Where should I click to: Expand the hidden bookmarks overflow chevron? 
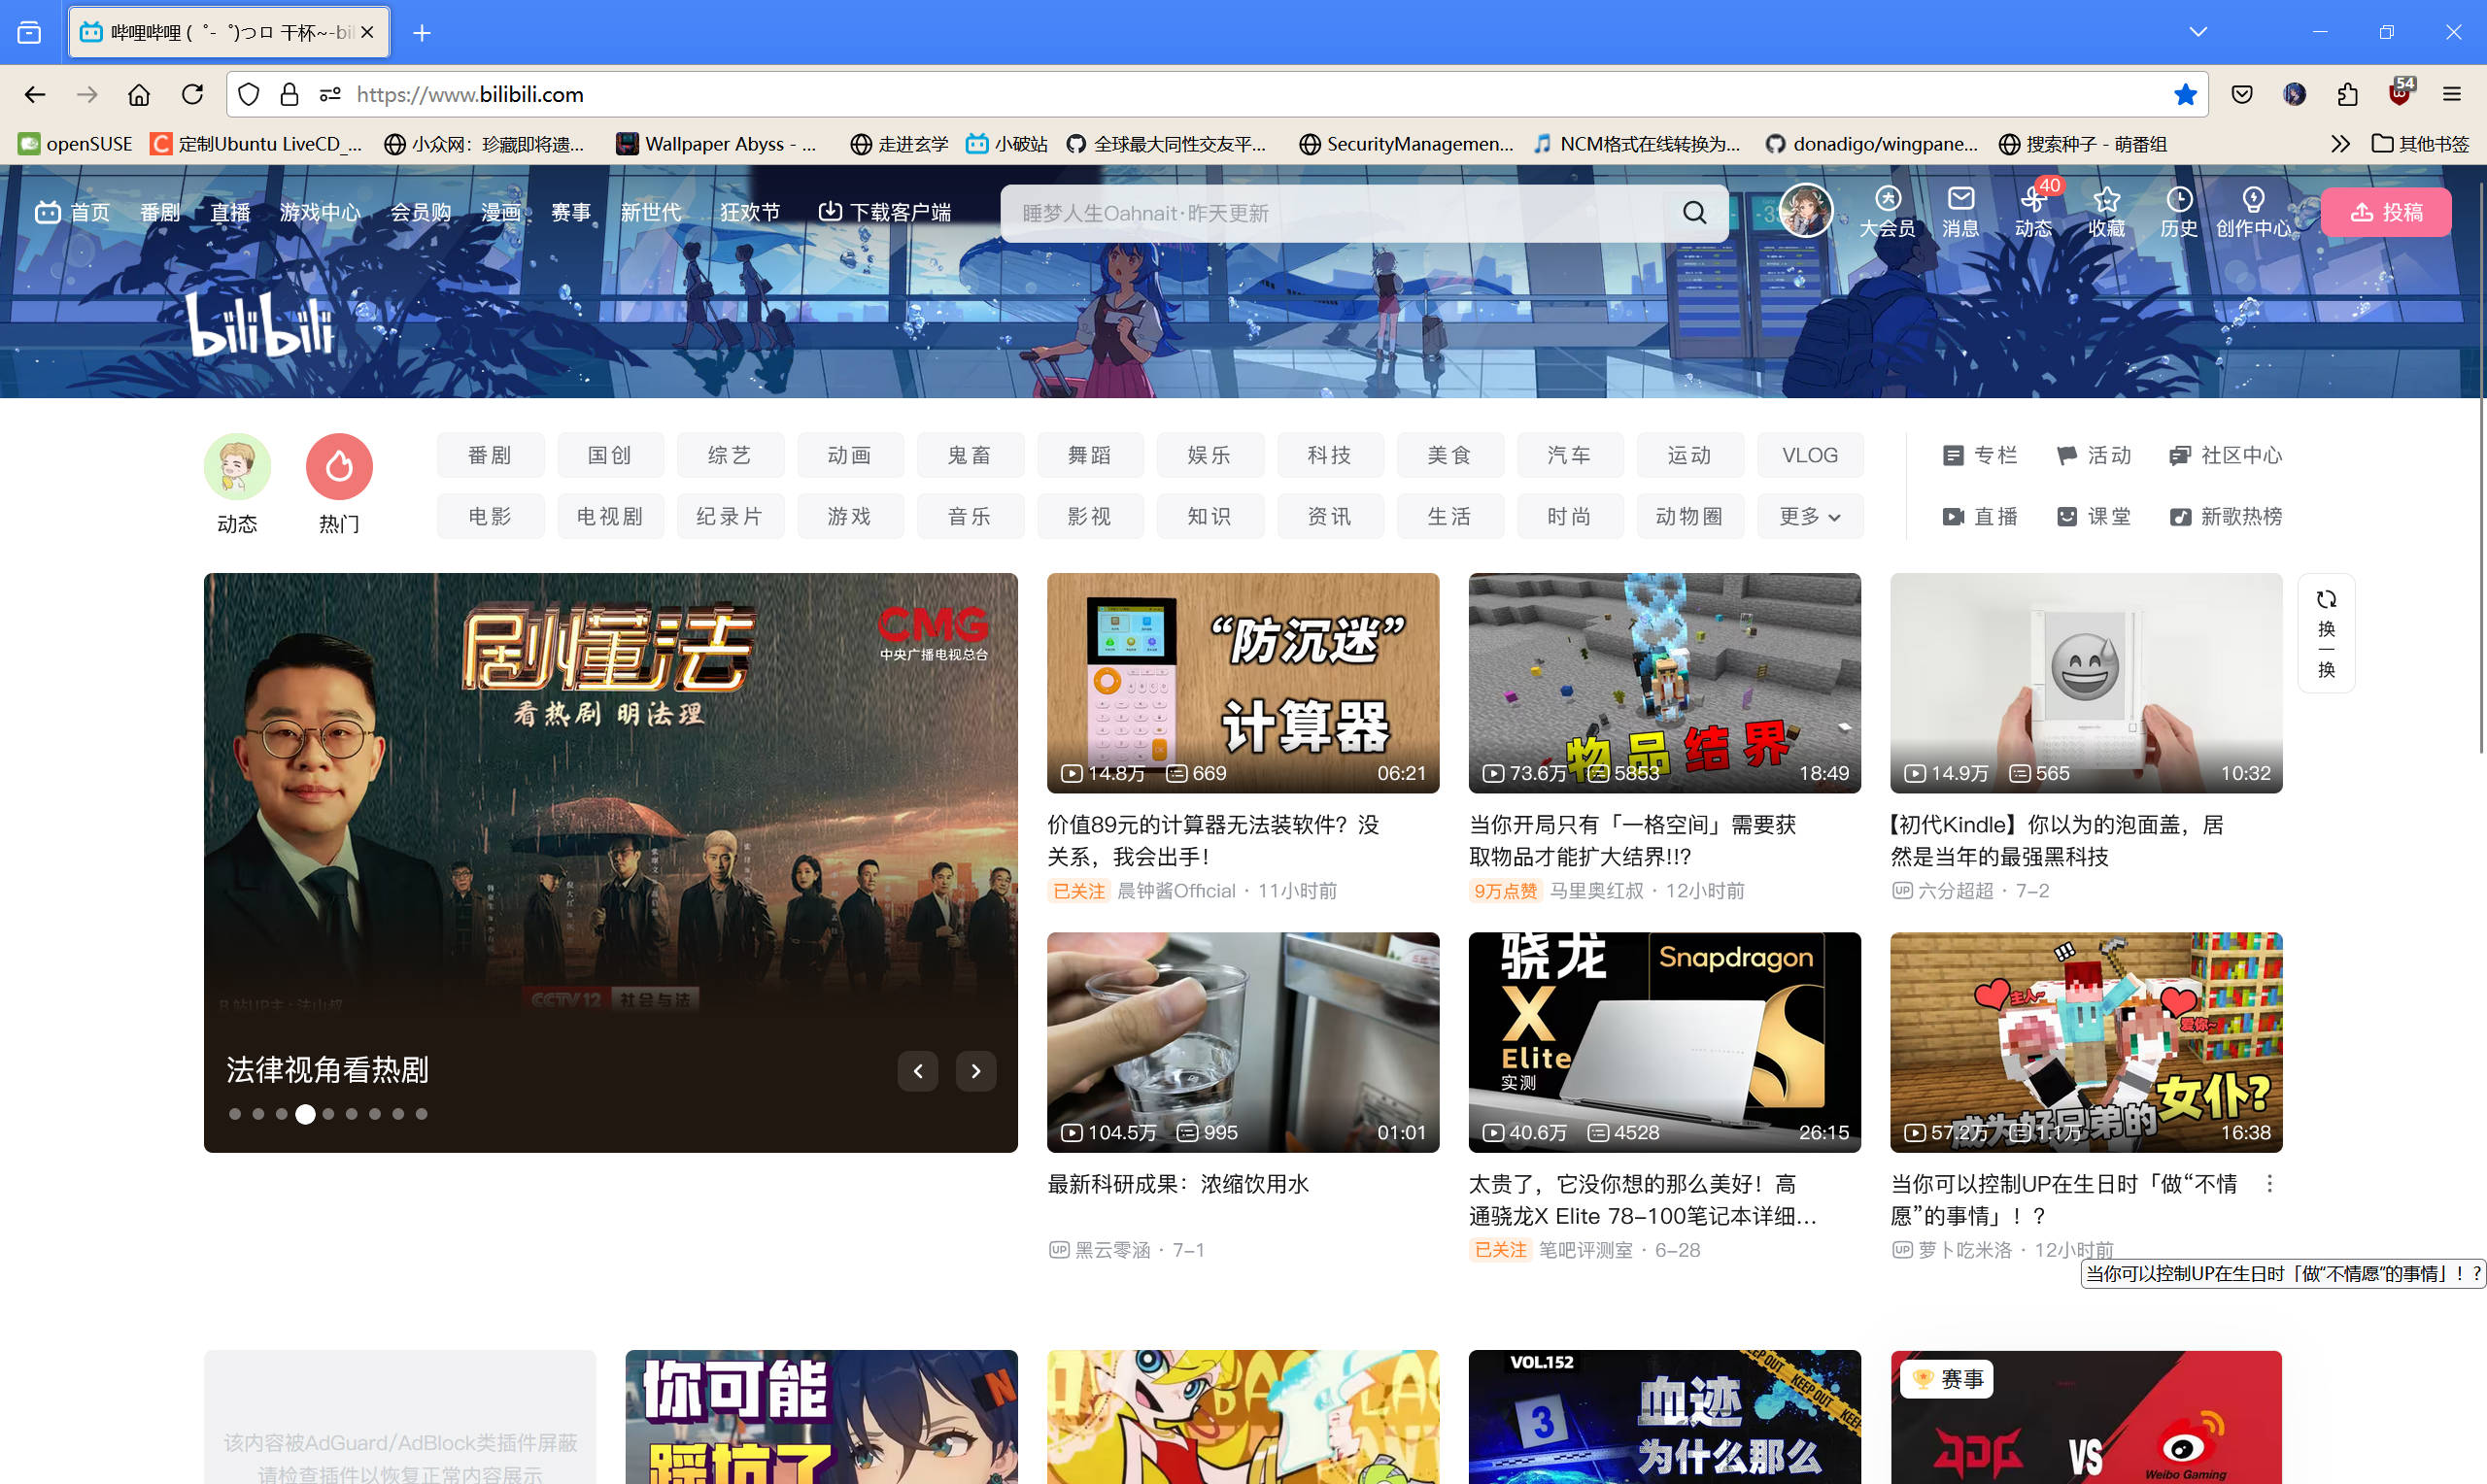2339,144
